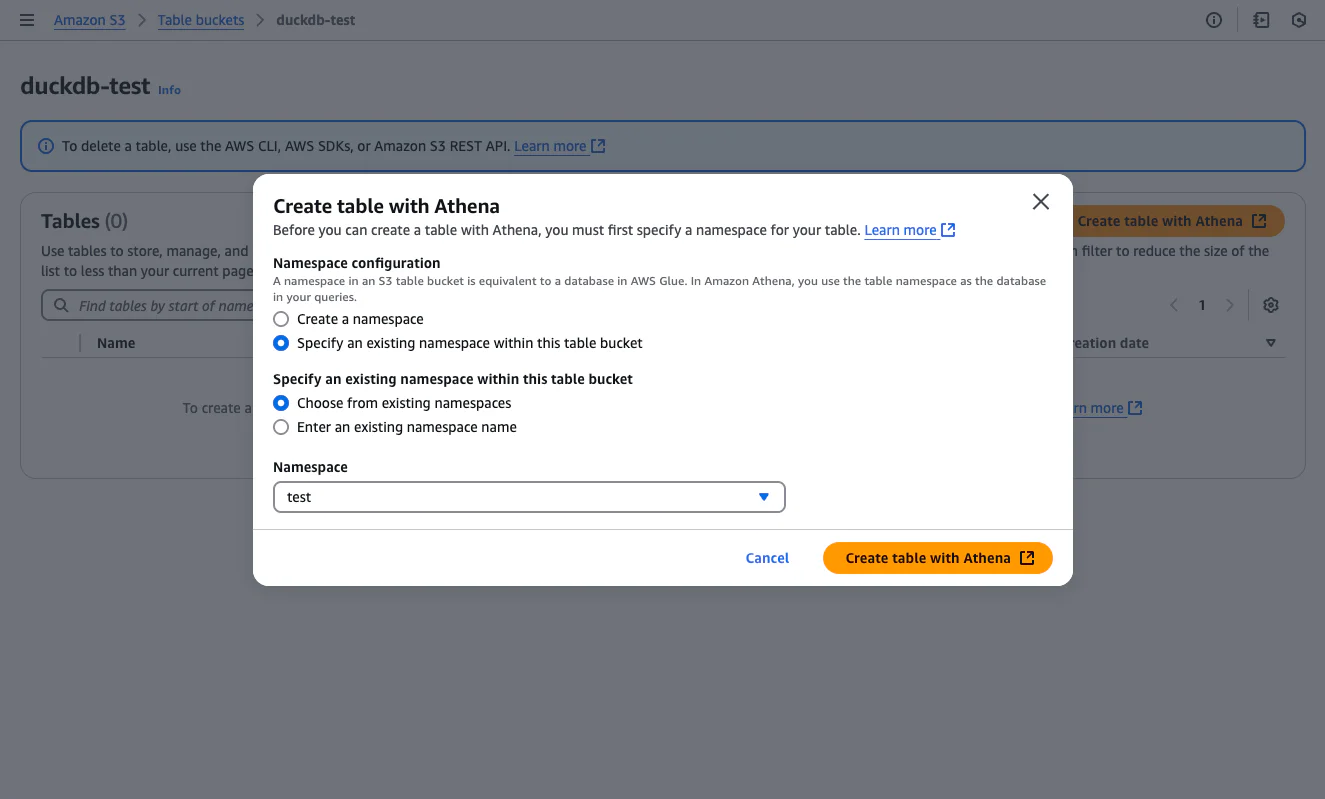Click the hexagon settings icon in top bar
1325x799 pixels.
(1299, 20)
